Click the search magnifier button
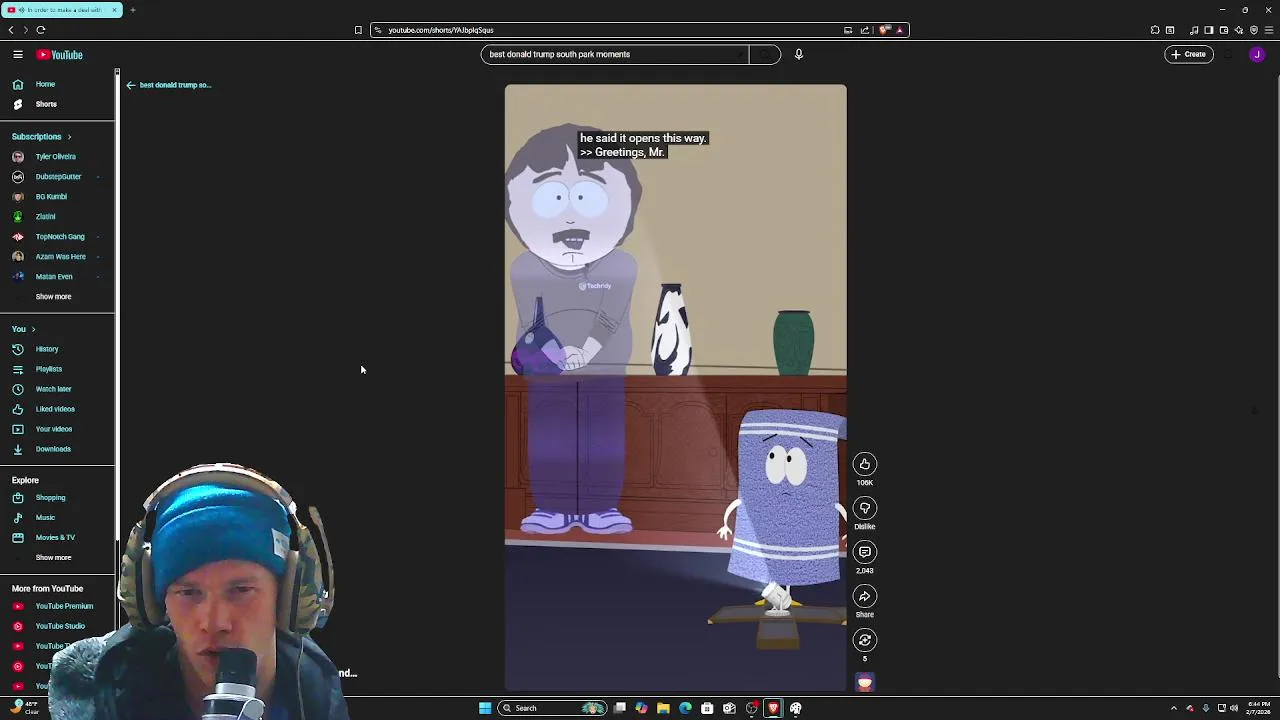1280x720 pixels. (x=765, y=54)
